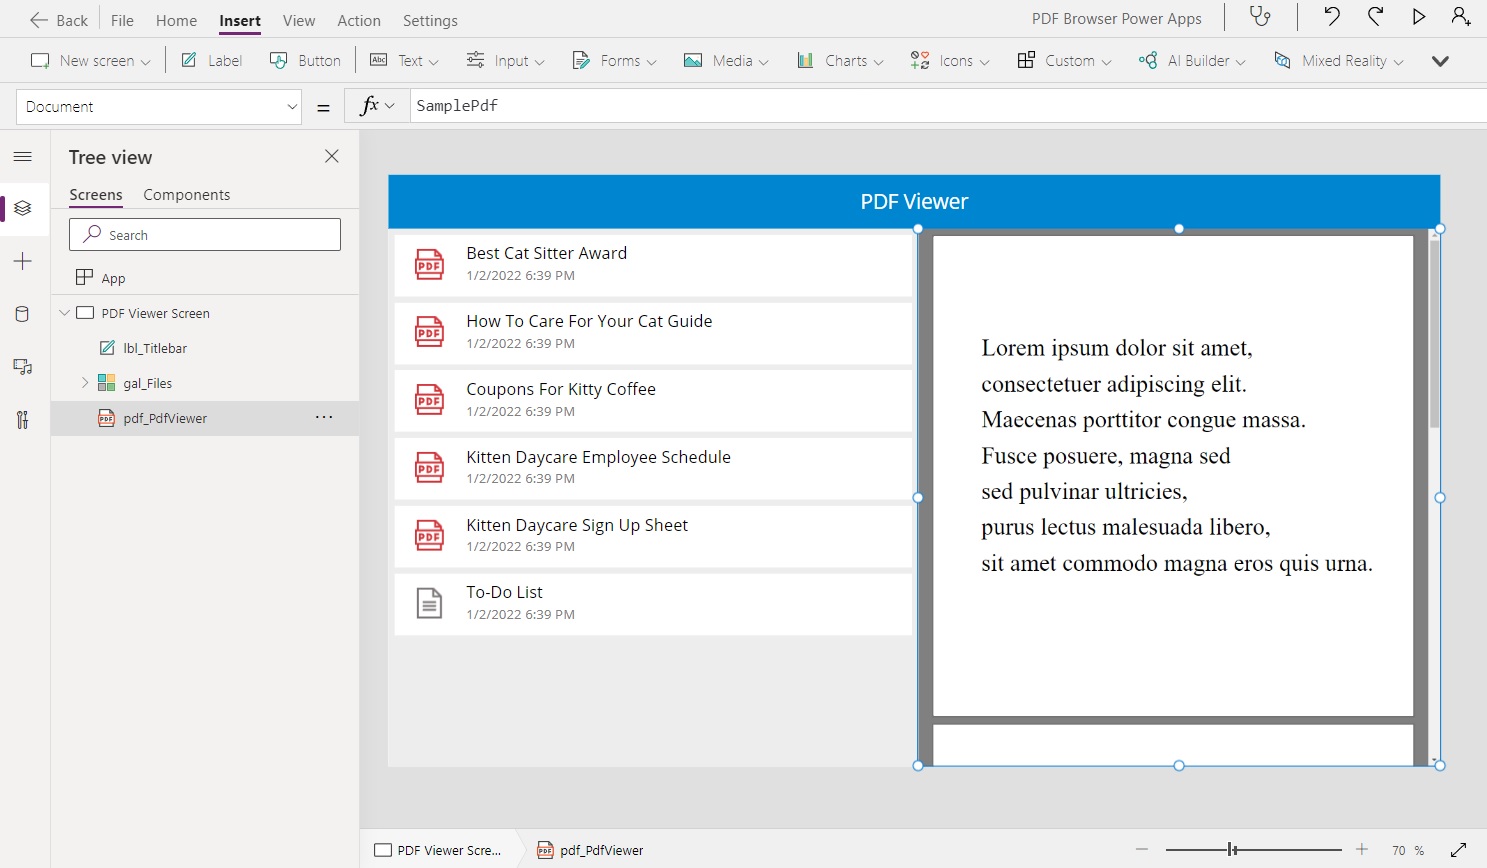
Task: Expand the gal_Files gallery in Tree view
Action: 85,382
